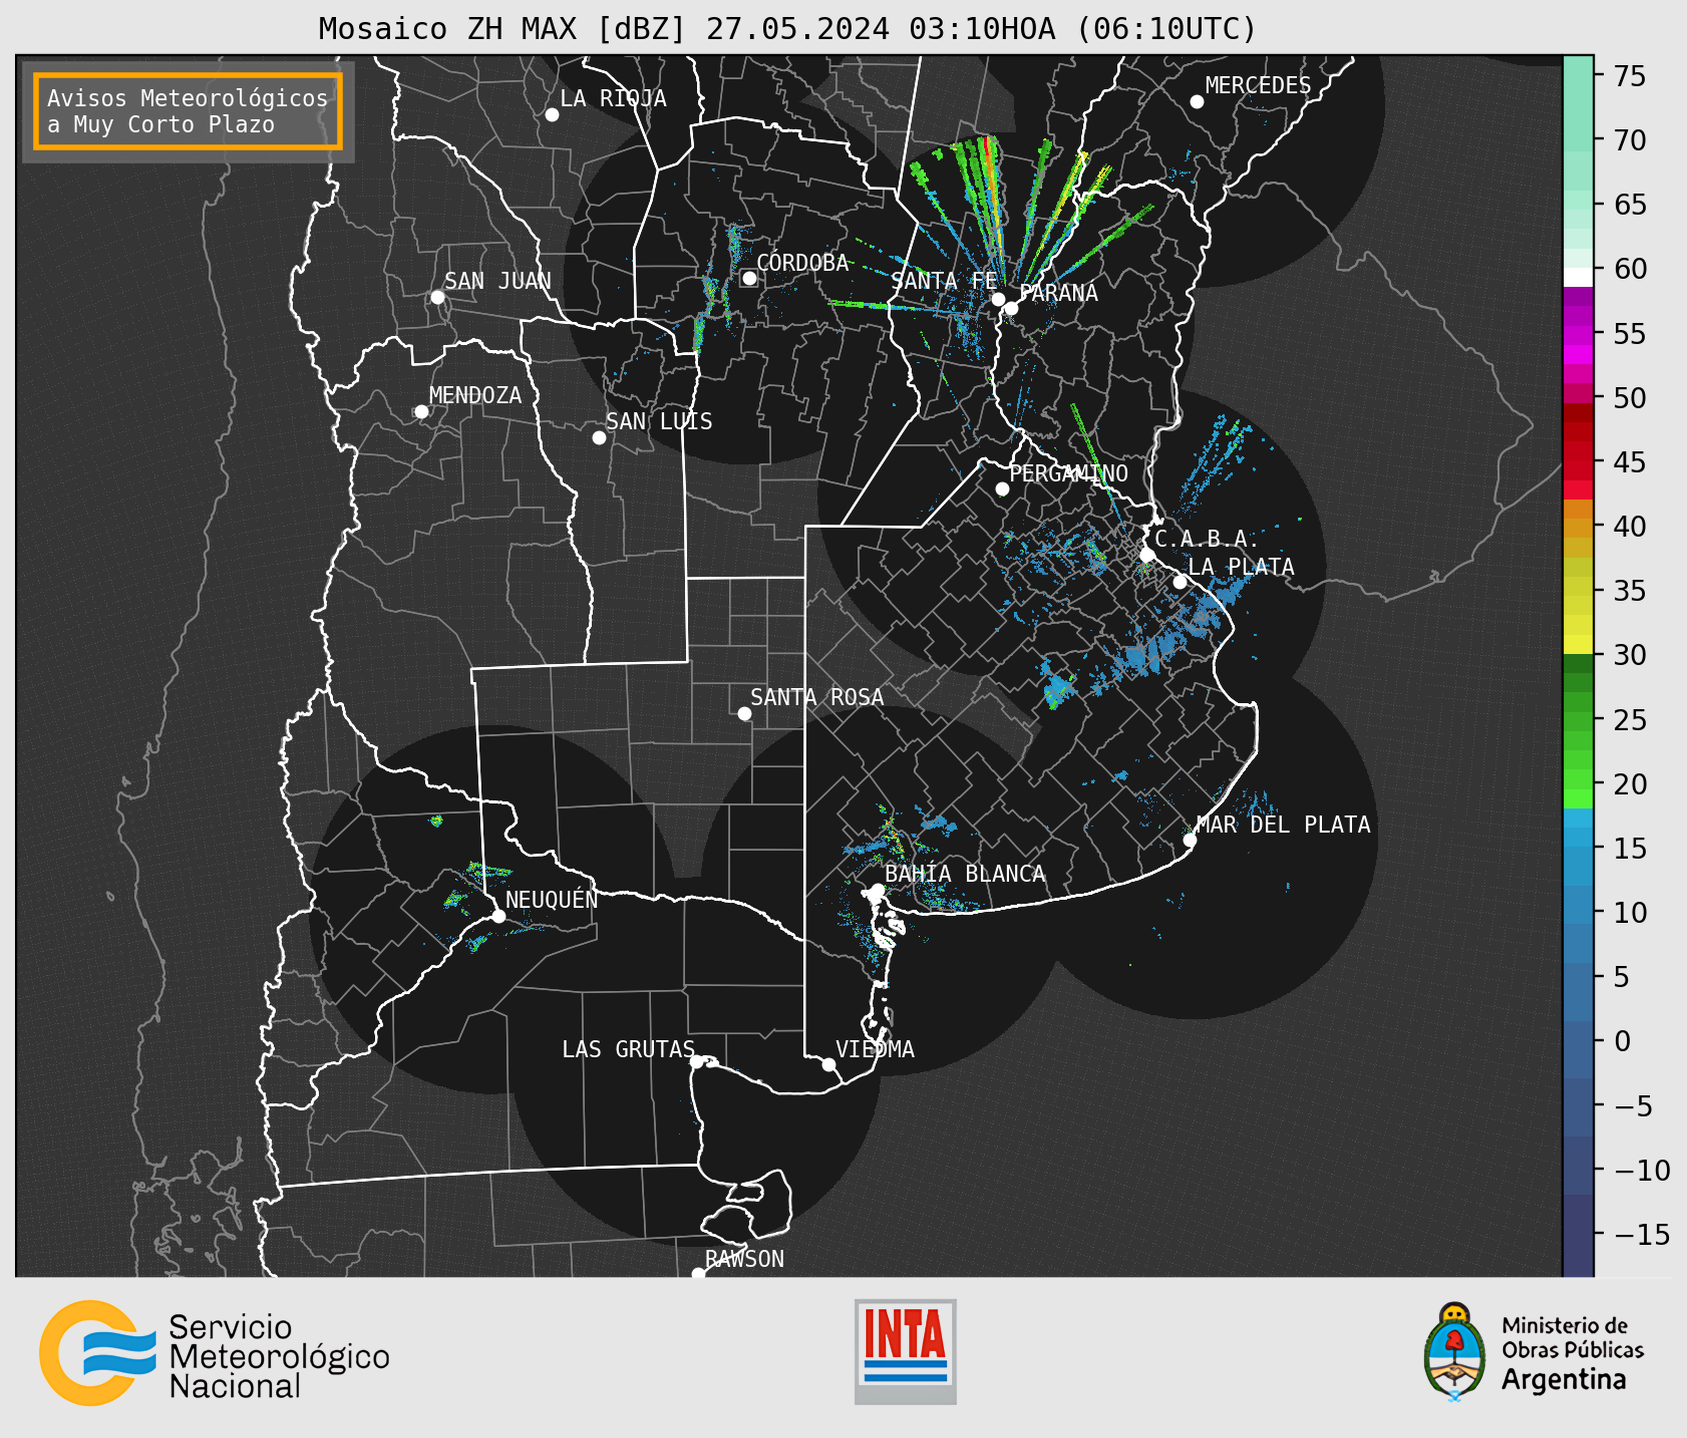The image size is (1687, 1438).
Task: Click the NEUQUÉN city marker
Action: click(x=498, y=916)
